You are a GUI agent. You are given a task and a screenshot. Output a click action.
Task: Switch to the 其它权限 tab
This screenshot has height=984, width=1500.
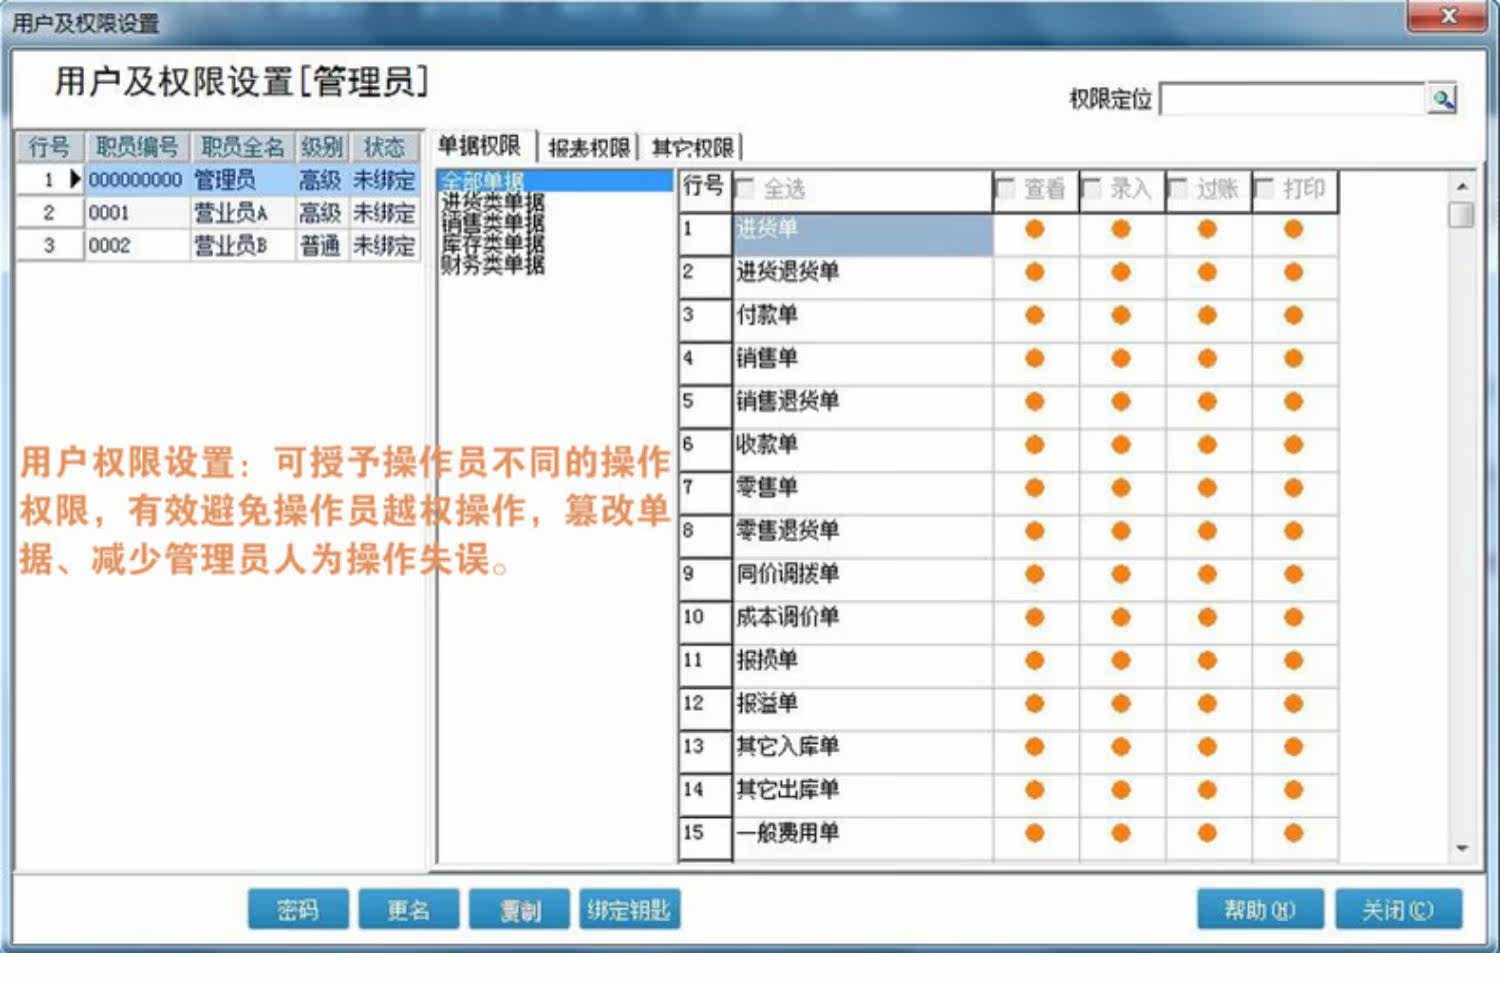(x=692, y=148)
